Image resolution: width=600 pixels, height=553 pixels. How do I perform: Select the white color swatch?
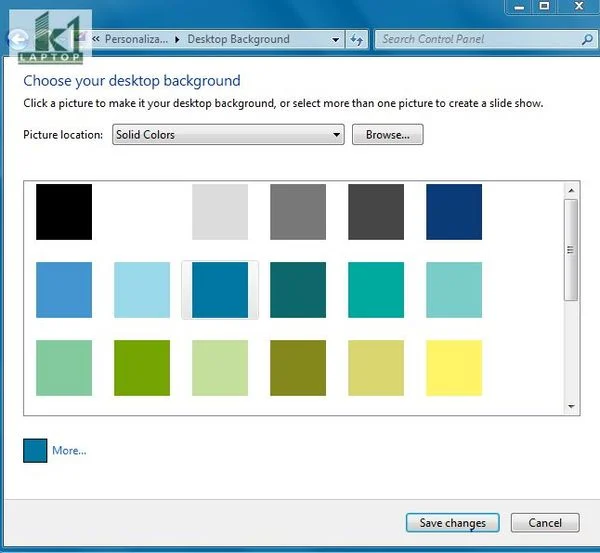pos(142,212)
